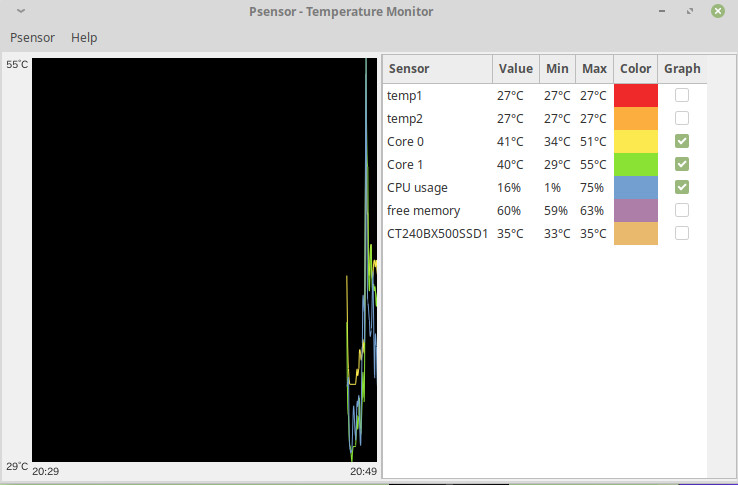
Task: Click the 63% max free memory
Action: tap(592, 210)
